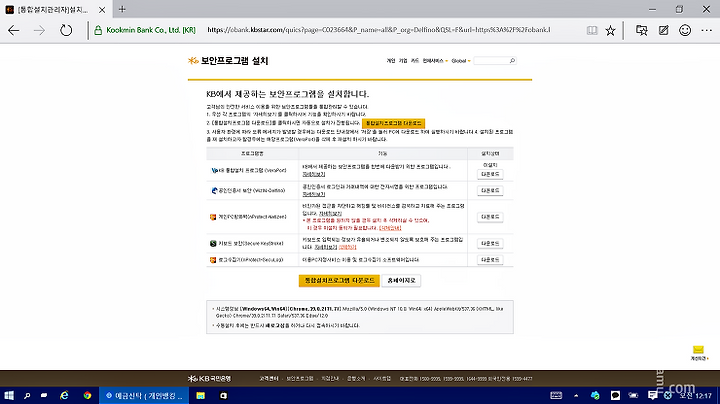Expand the 전체서비스 dropdown

point(435,61)
